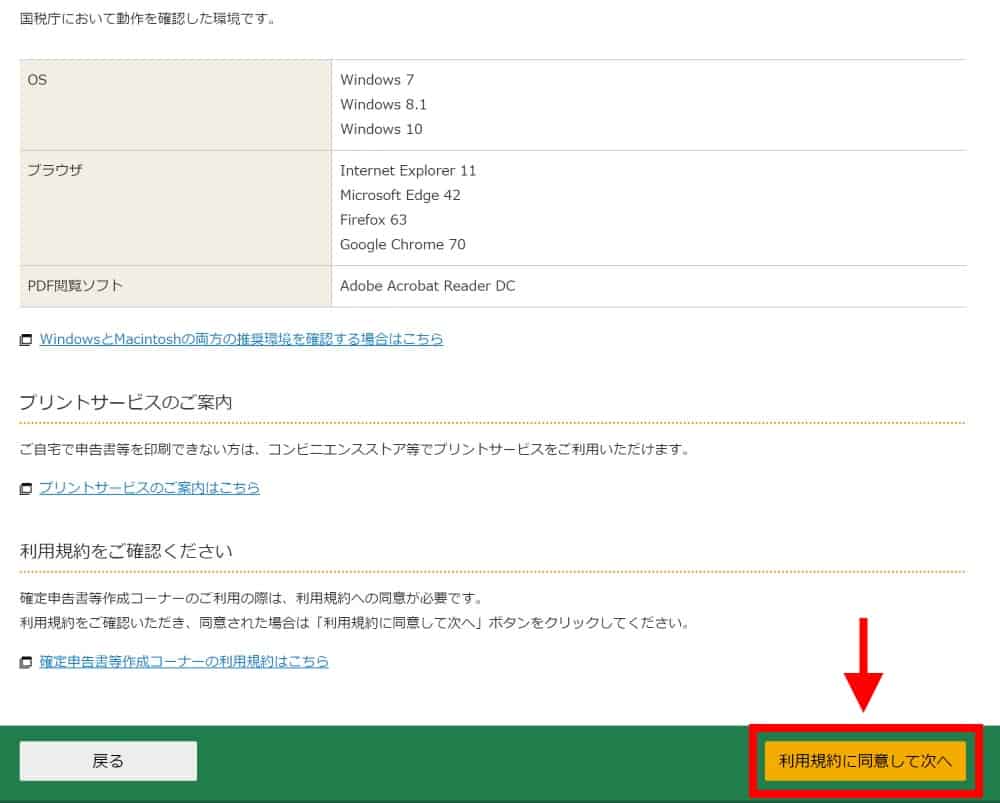Click the new-window icon beside 利用規約 link
1000x803 pixels.
(26, 663)
